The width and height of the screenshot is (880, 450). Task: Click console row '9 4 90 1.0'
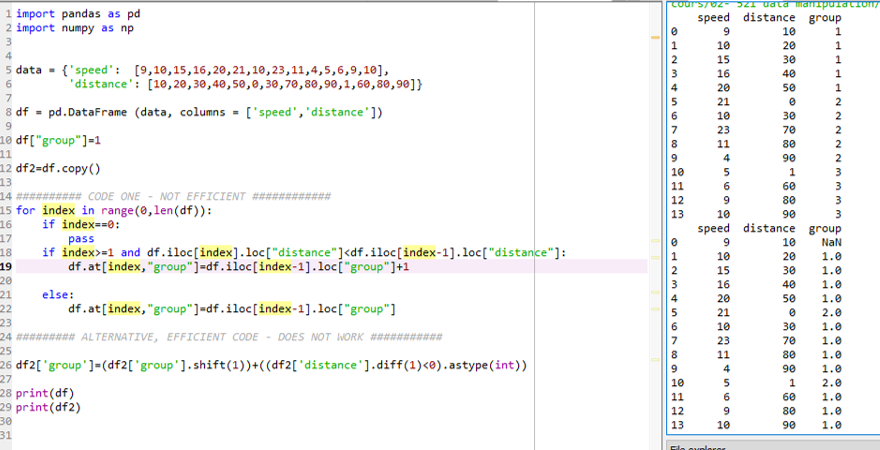coord(756,368)
